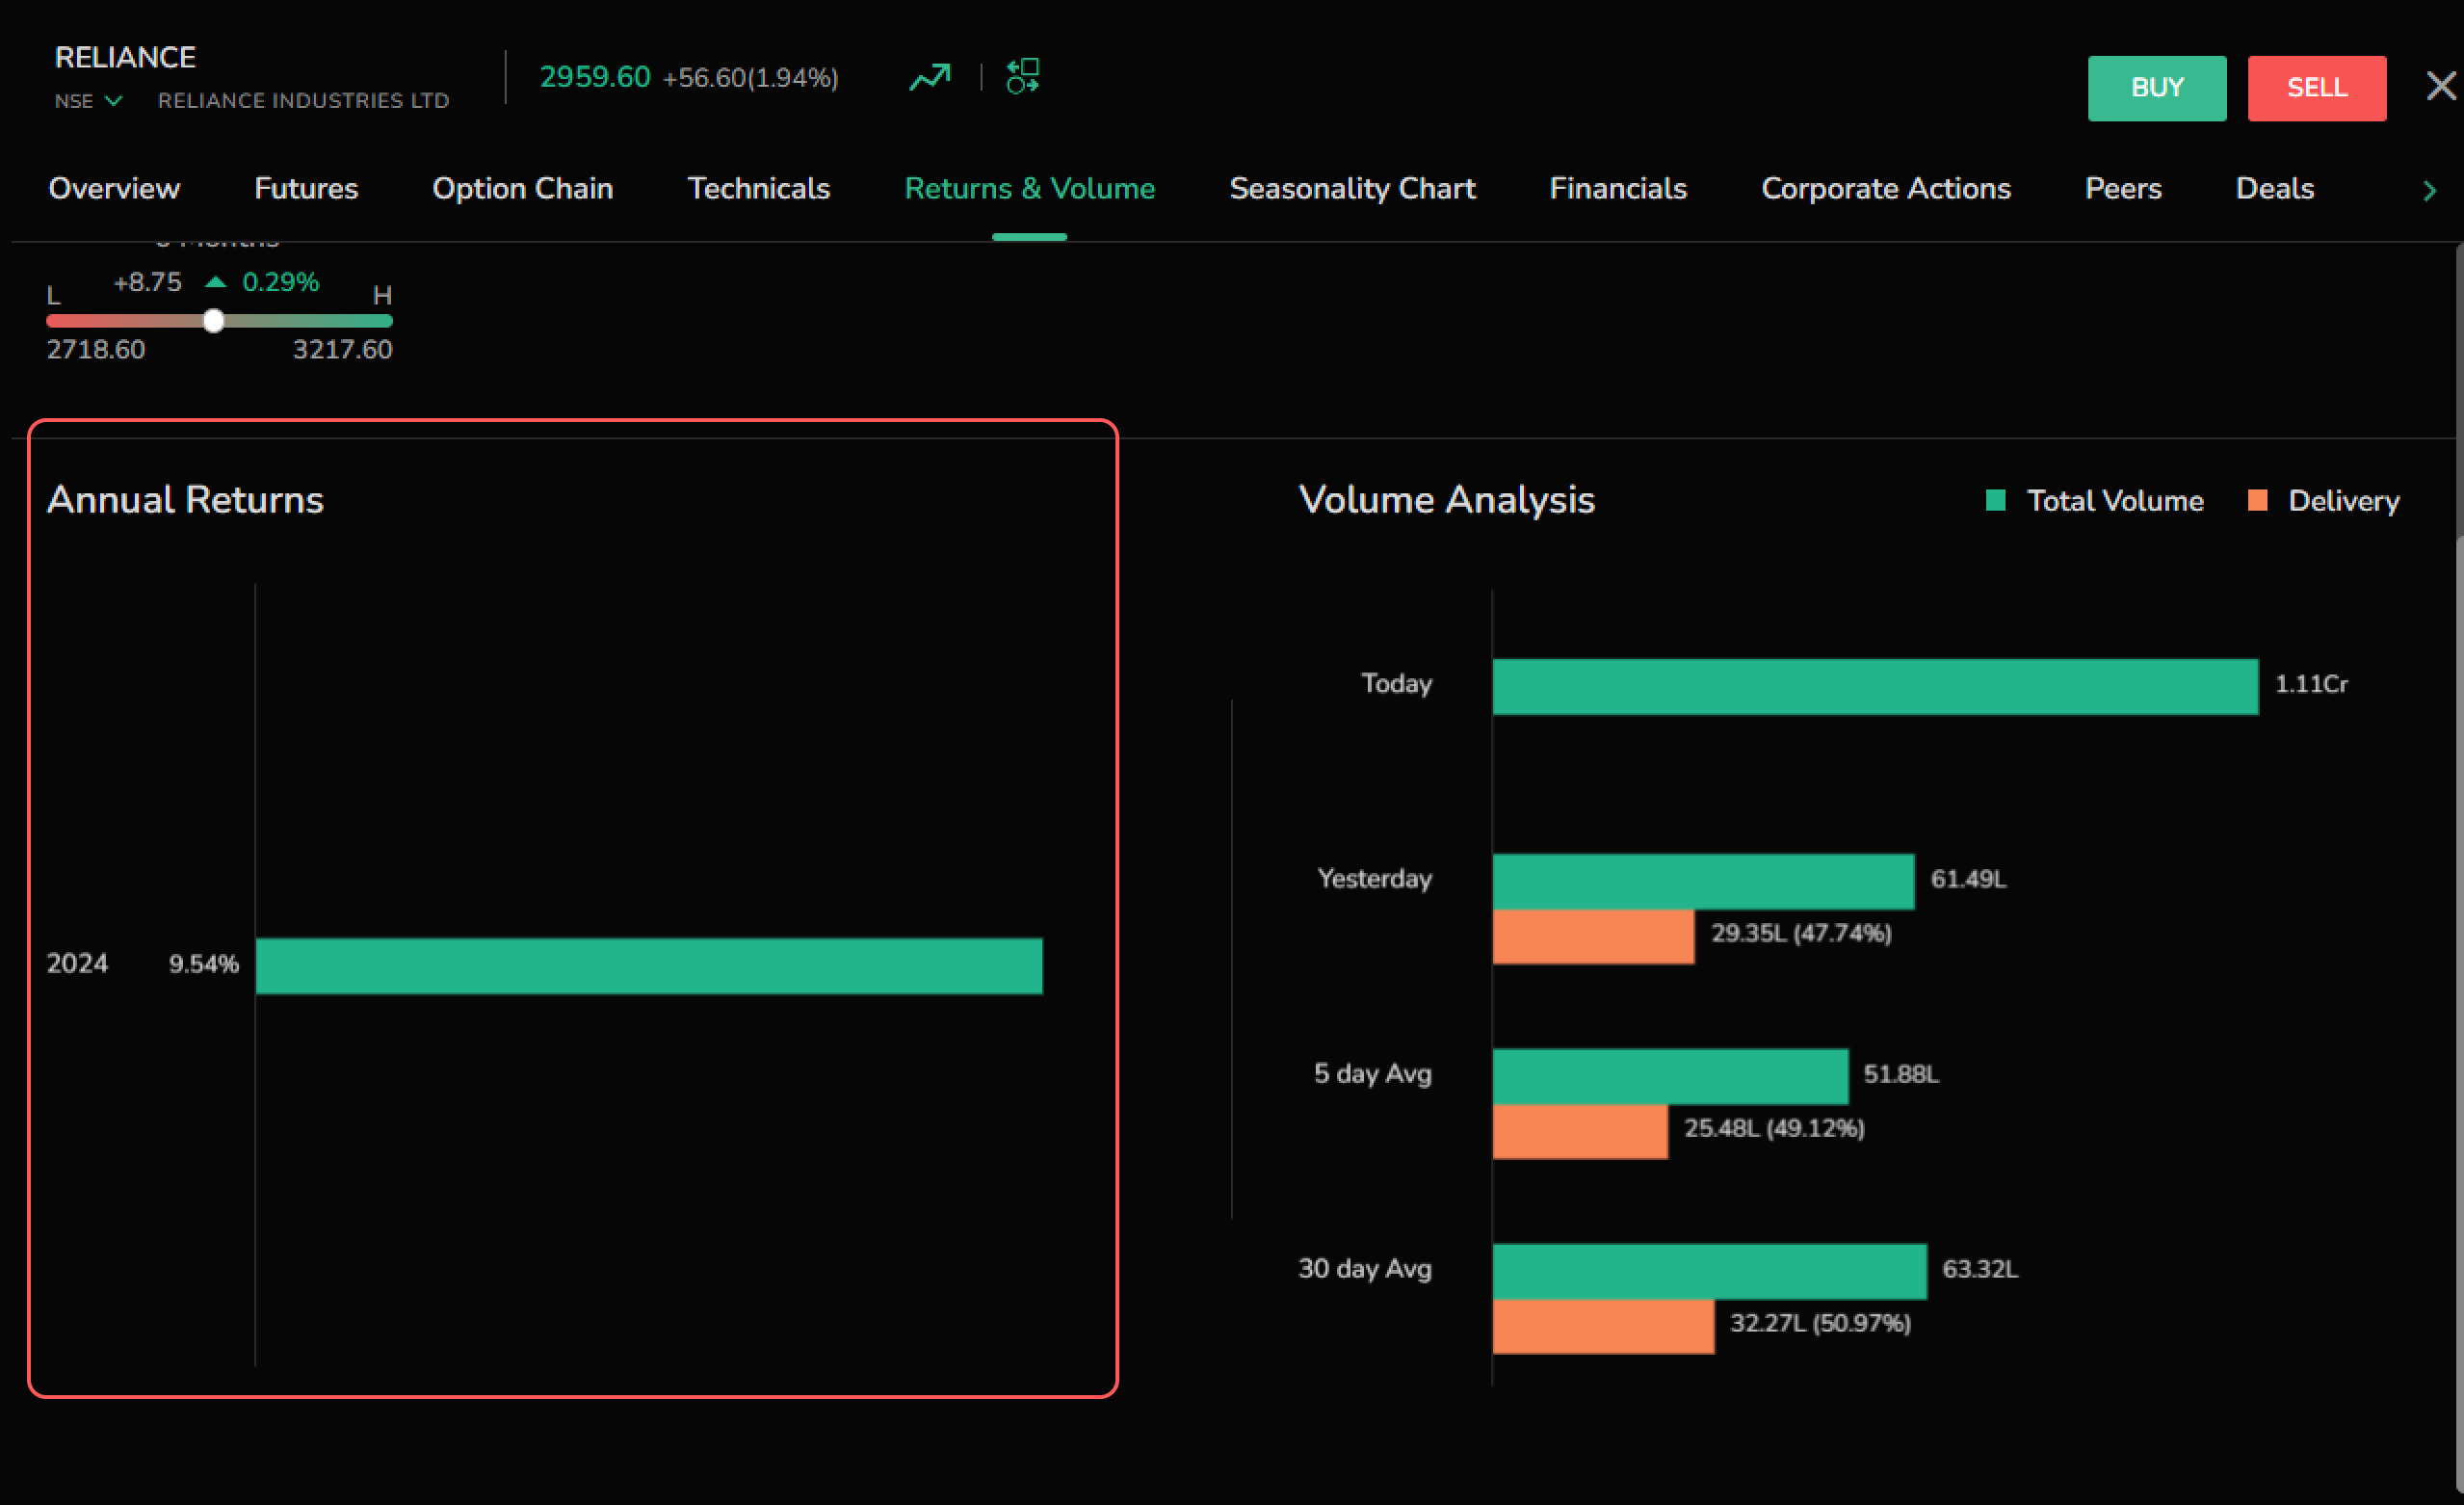Click the 2024 annual return bar

[x=649, y=966]
